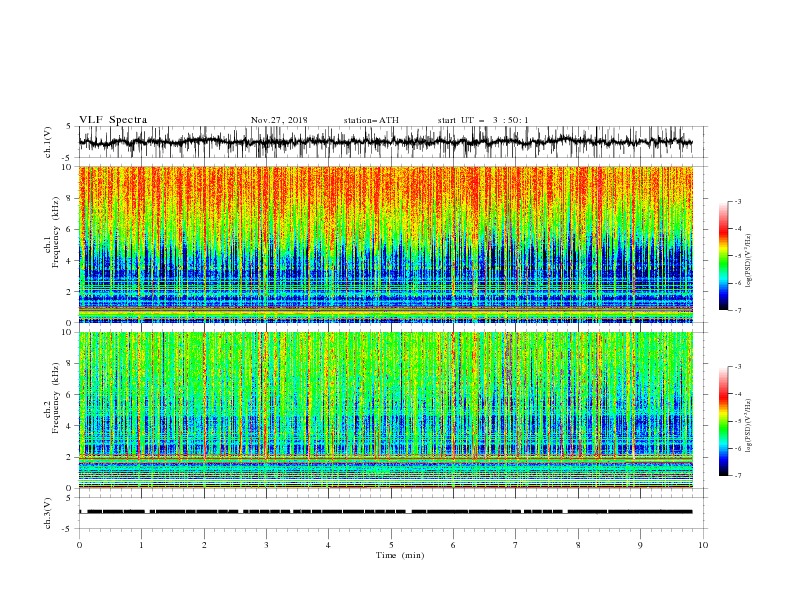792x612 pixels.
Task: Click the '-7' value on the lower colorbar
Action: (737, 476)
